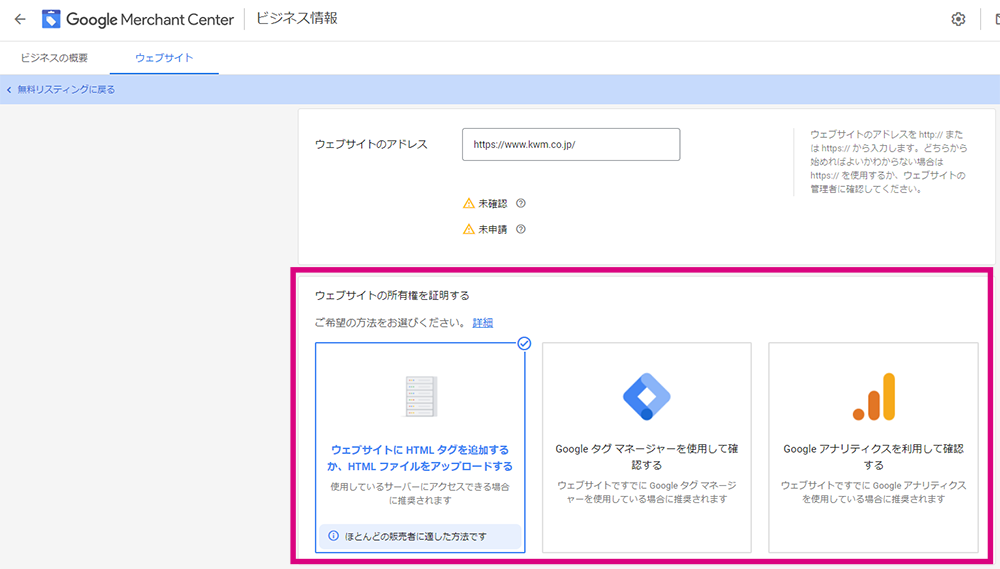Click the Google タグ マネージャー card description
Image resolution: width=1000 pixels, height=569 pixels.
647,492
